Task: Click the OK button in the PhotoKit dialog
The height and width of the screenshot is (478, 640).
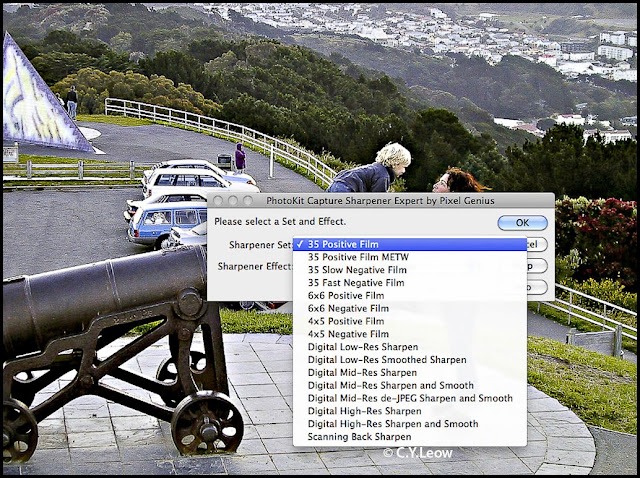Action: (x=522, y=223)
